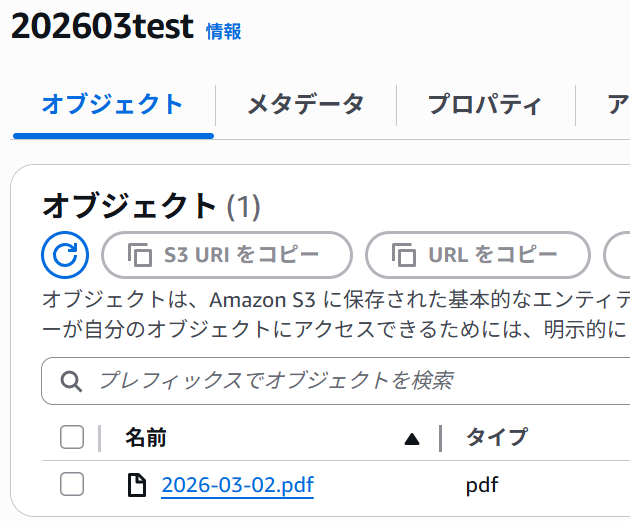Sort by the 名前 column header
The image size is (630, 521).
146,437
